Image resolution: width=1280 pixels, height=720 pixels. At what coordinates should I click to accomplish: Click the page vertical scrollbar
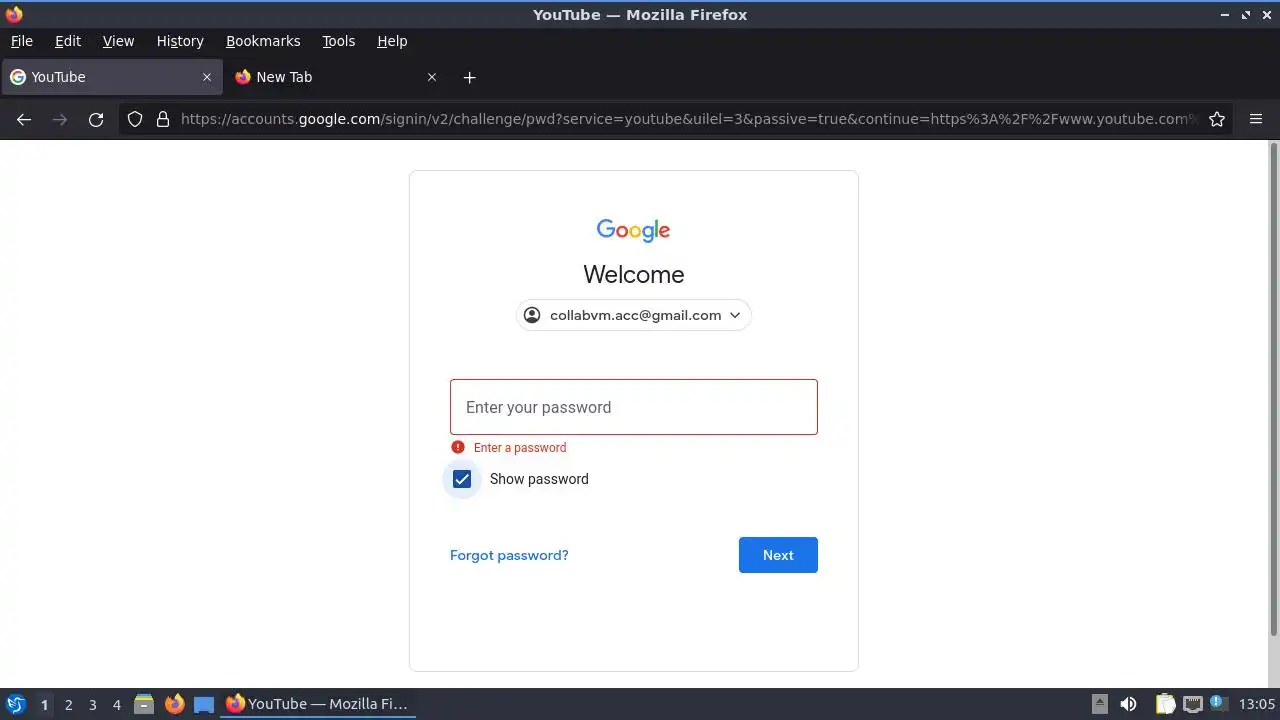pos(1273,388)
